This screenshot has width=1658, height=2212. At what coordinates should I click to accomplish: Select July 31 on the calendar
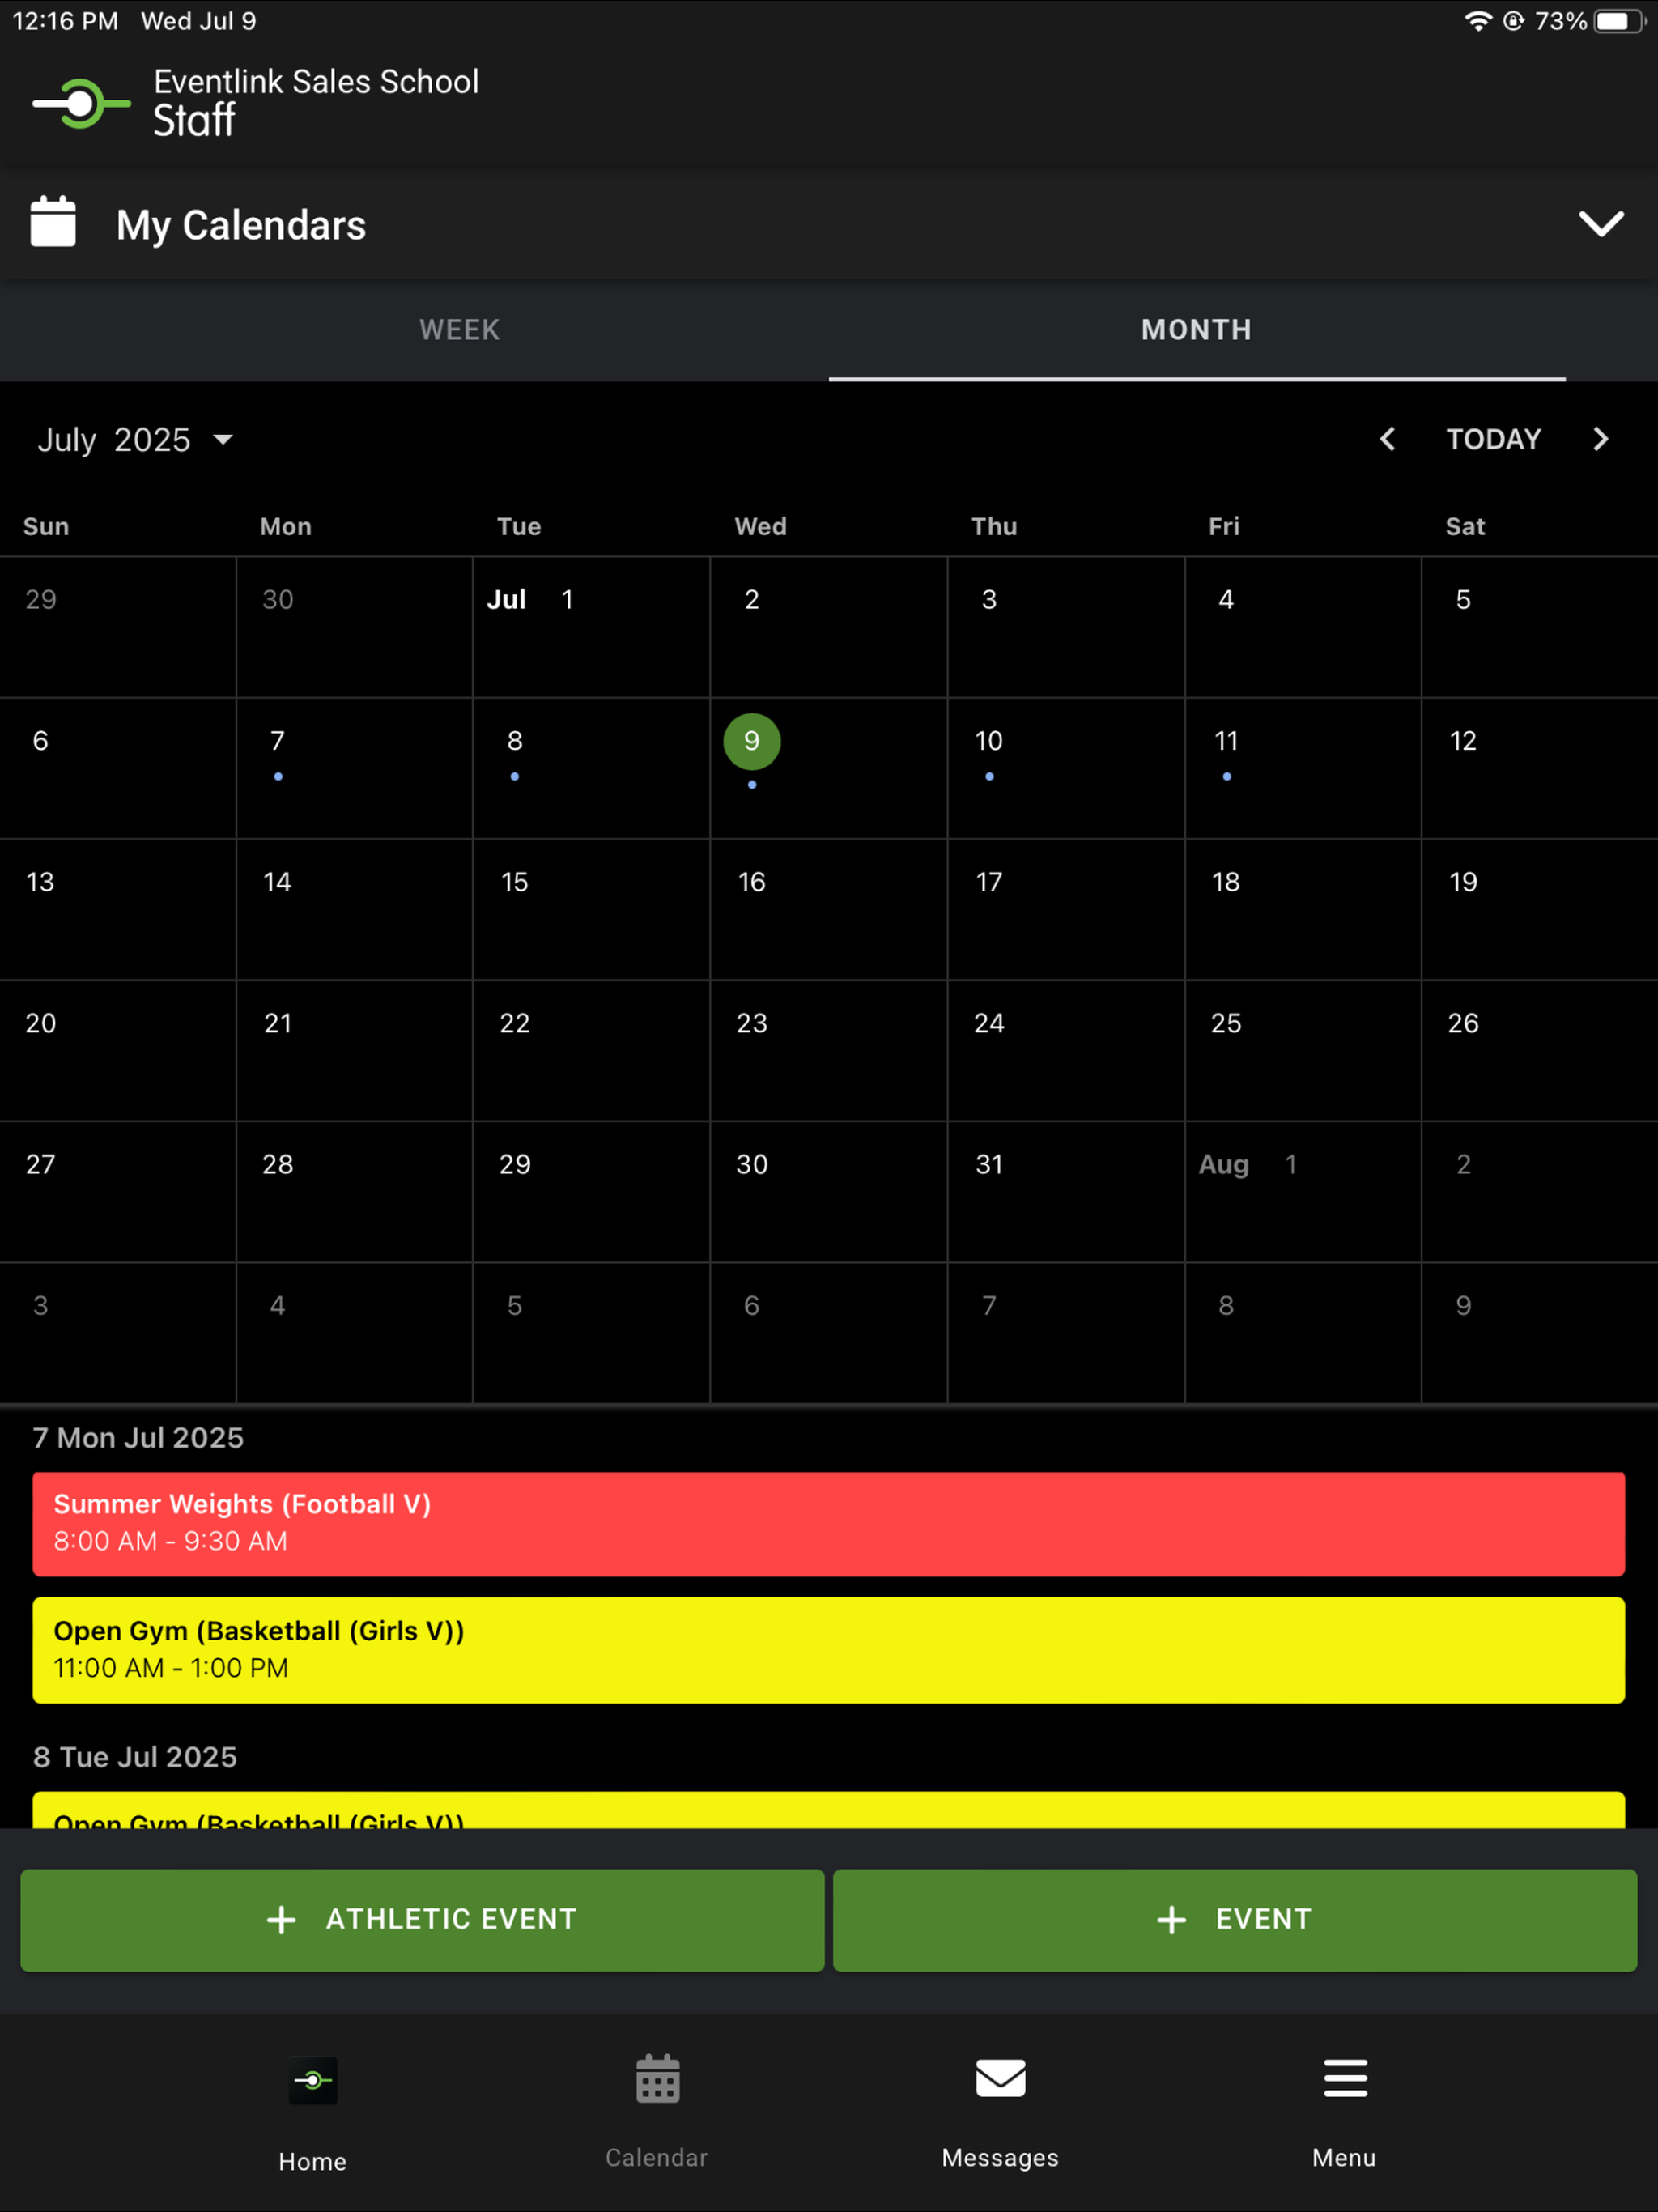tap(1066, 1191)
